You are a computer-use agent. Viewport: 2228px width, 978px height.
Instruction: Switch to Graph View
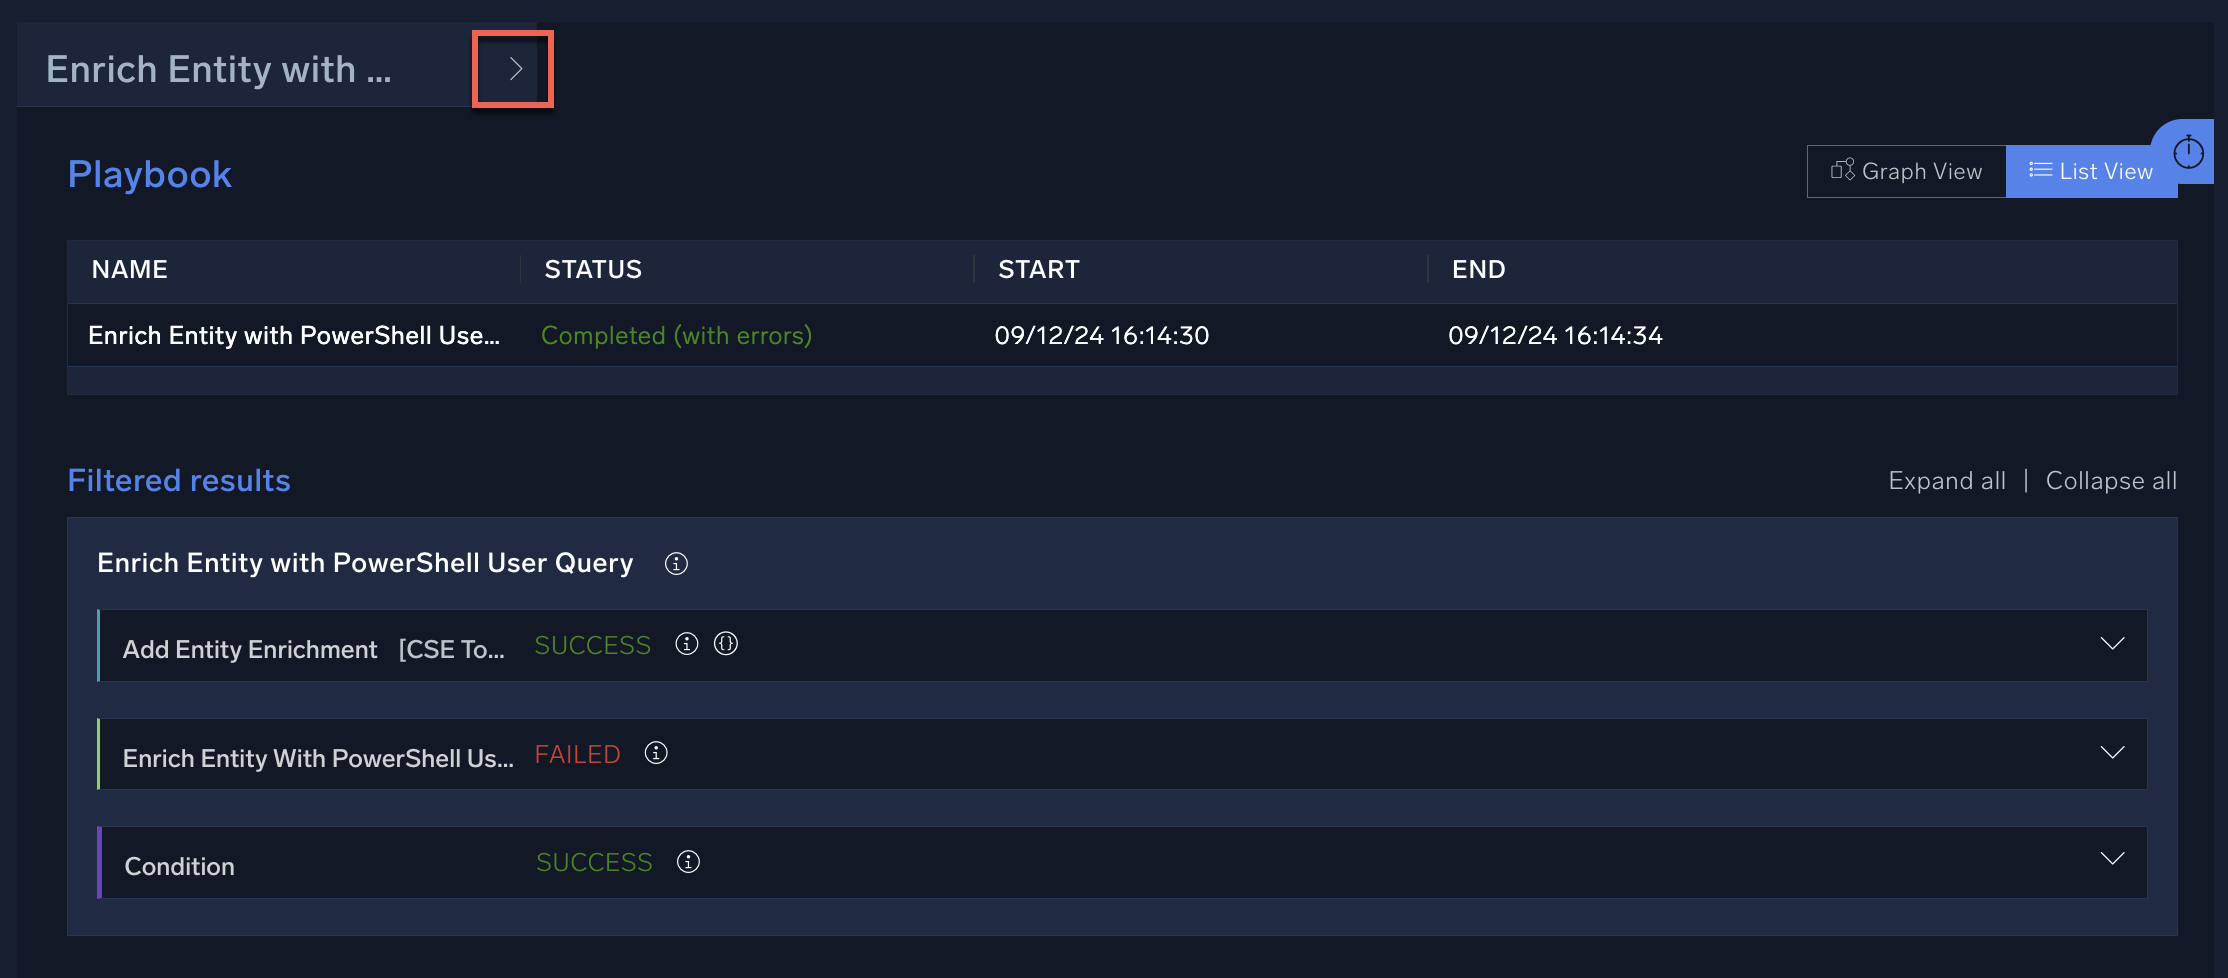coord(1907,170)
